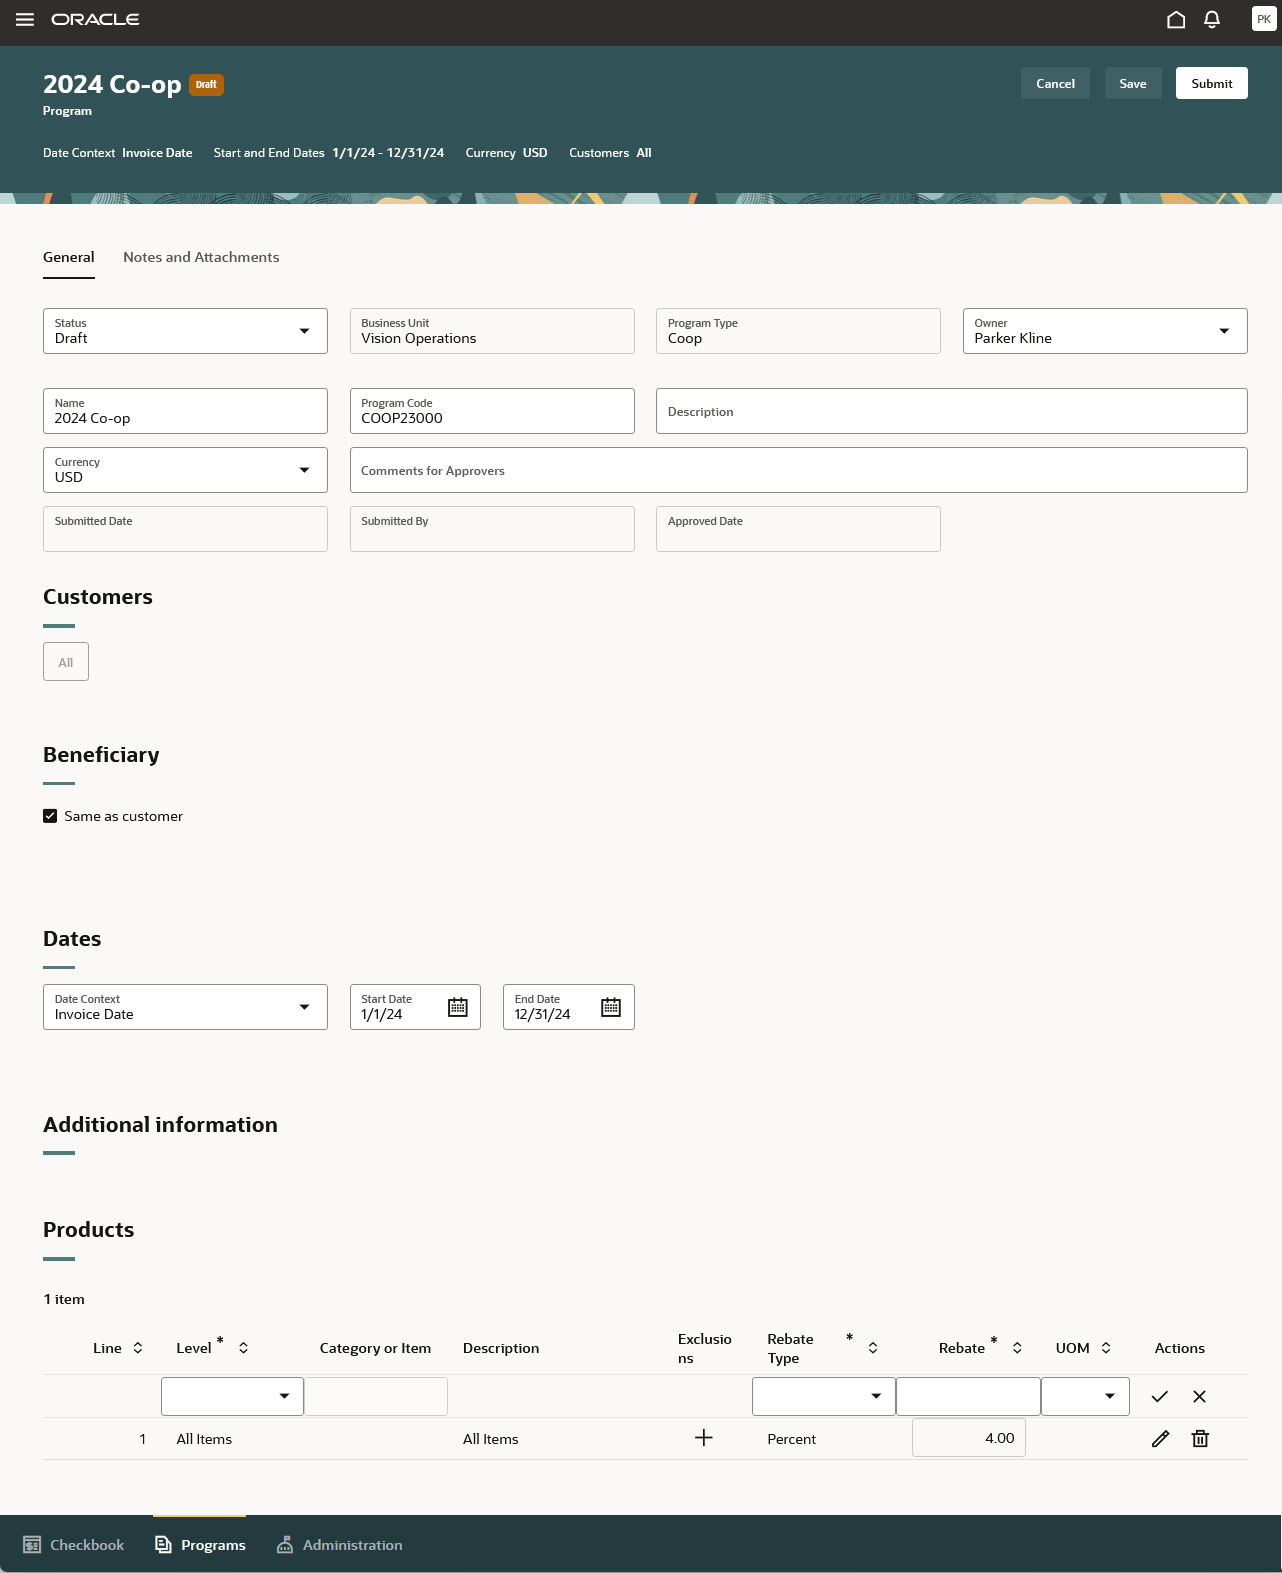Click the Category or Item input
Screen dimensions: 1282x1573
pos(376,1396)
